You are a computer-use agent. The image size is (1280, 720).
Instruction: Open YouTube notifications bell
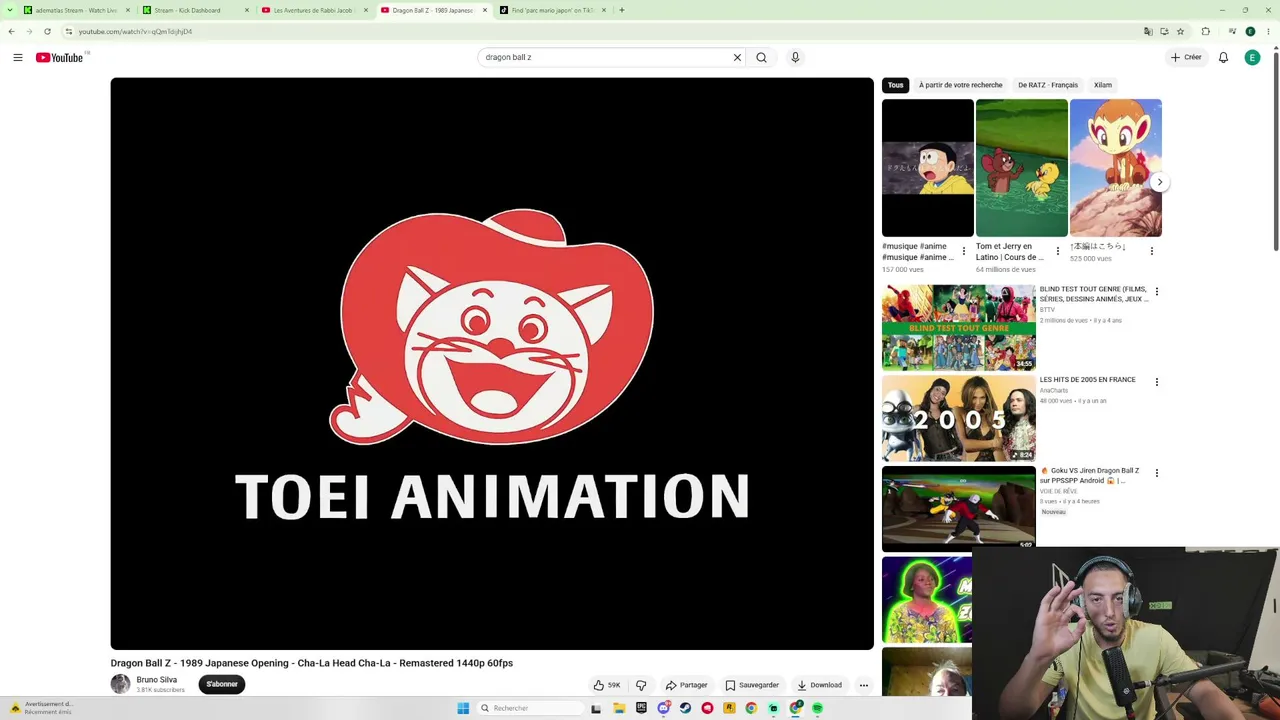pyautogui.click(x=1223, y=57)
